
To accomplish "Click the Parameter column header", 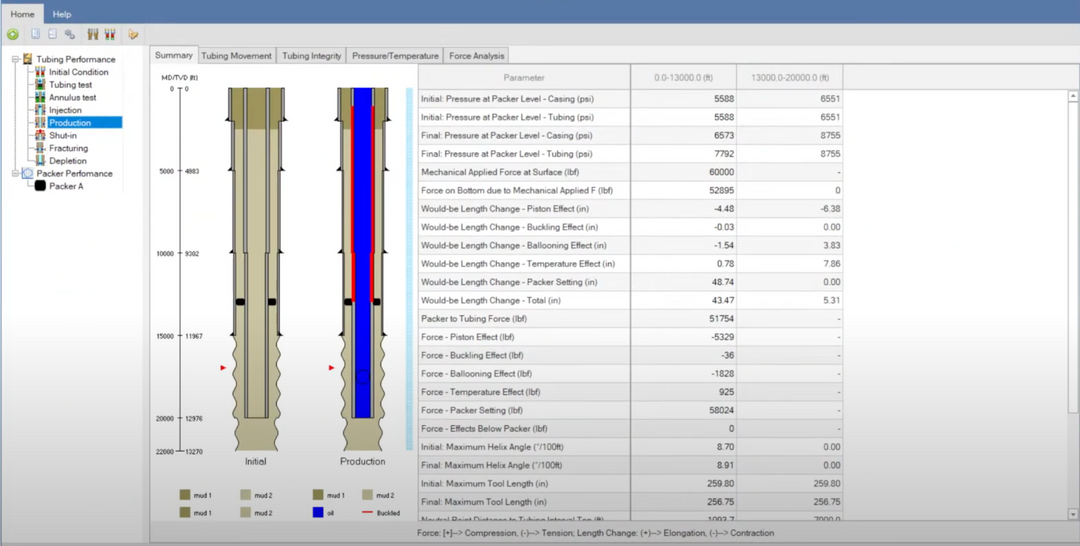I will (524, 78).
